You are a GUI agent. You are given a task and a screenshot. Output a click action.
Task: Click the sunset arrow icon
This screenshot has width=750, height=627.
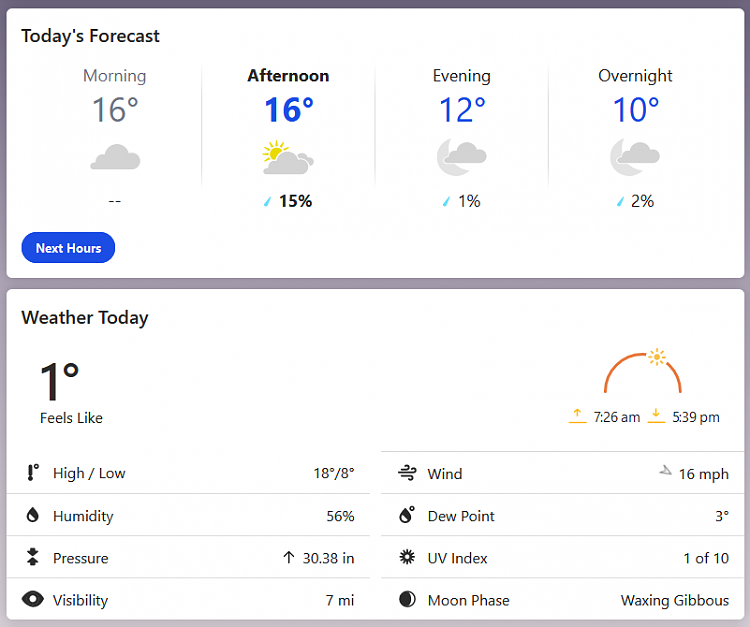tap(656, 416)
